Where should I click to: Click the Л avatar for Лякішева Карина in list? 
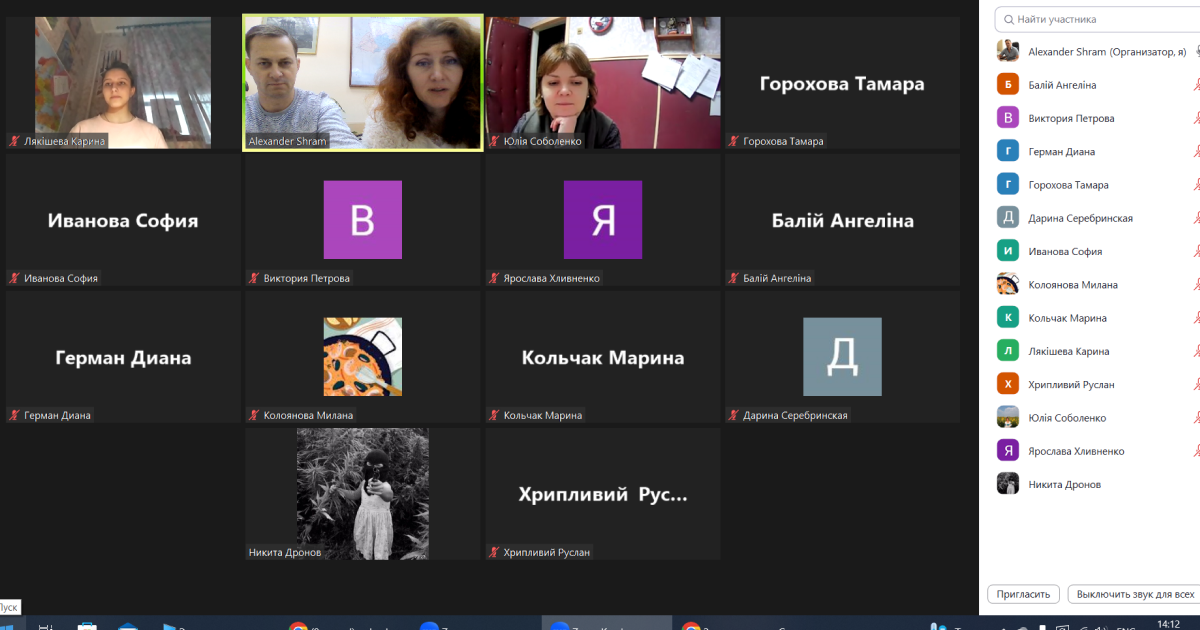pos(1008,351)
